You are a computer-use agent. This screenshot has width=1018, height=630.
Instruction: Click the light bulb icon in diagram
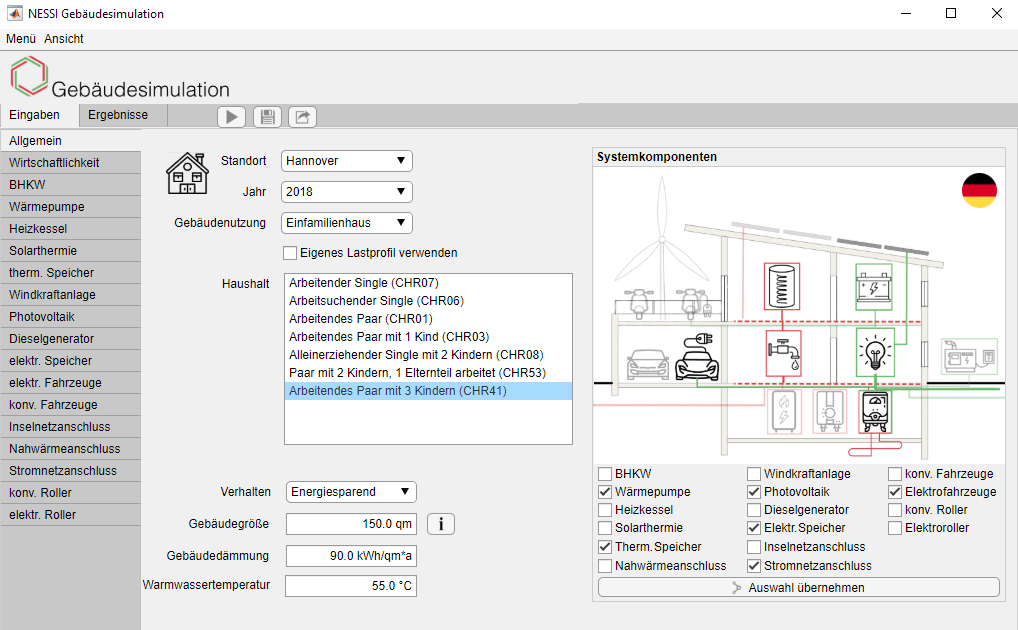coord(875,352)
